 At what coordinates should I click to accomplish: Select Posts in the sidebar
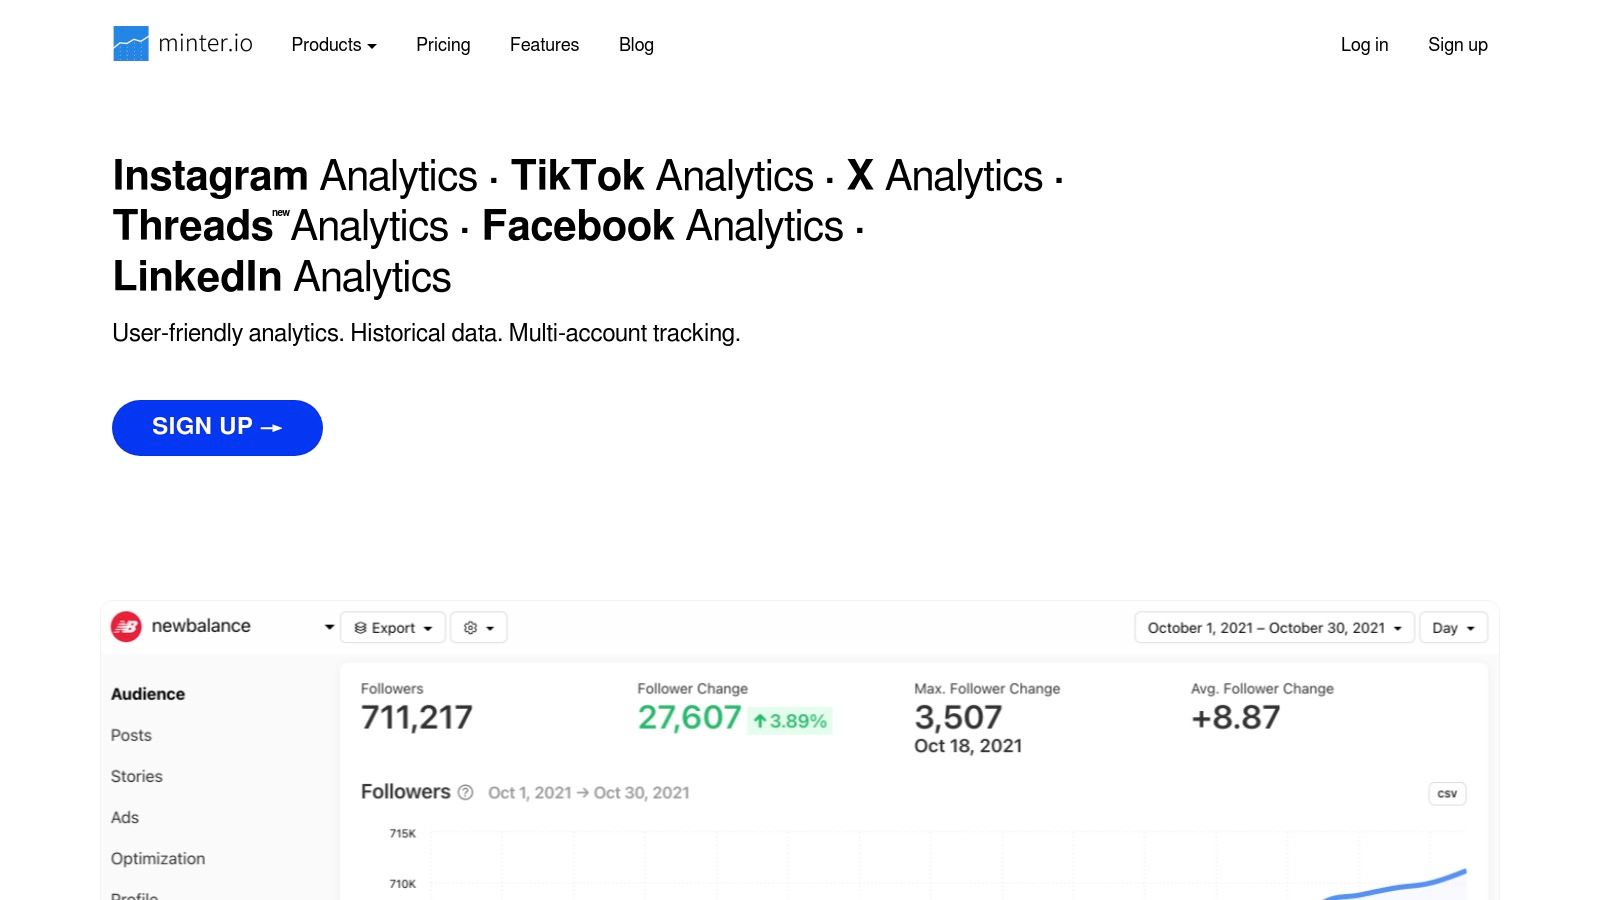click(x=131, y=735)
